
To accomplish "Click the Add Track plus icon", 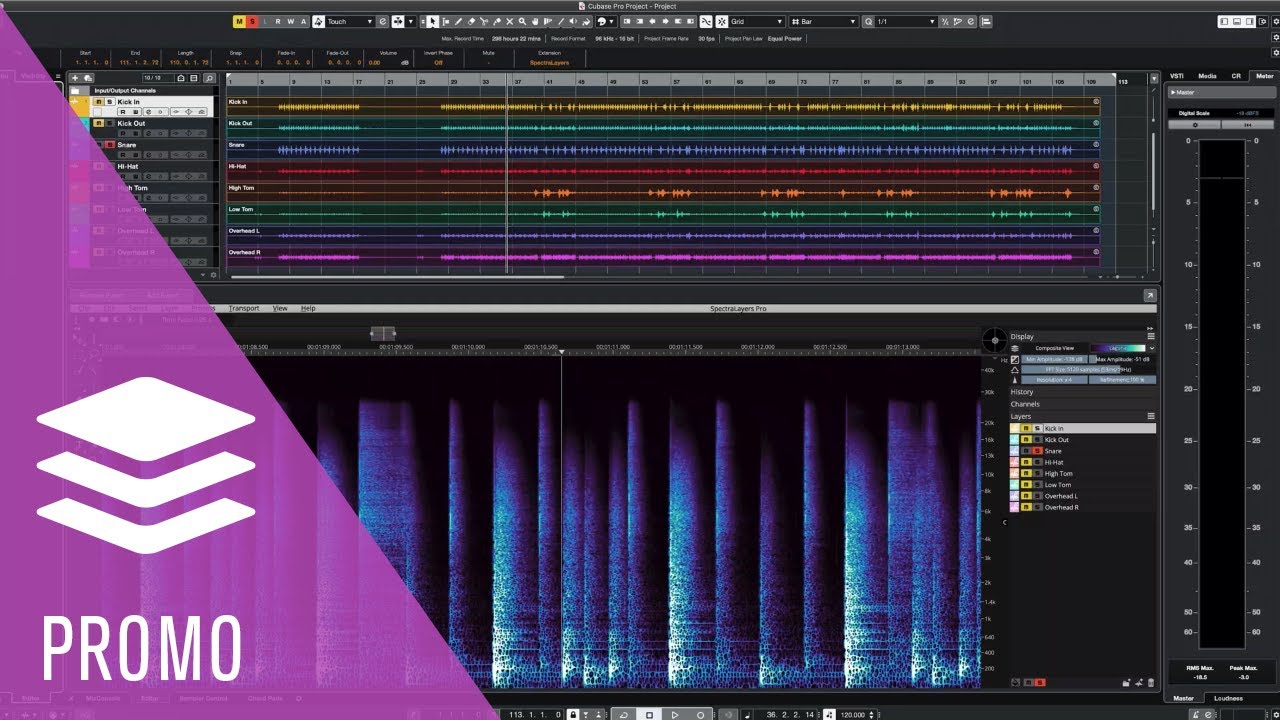I will (75, 77).
